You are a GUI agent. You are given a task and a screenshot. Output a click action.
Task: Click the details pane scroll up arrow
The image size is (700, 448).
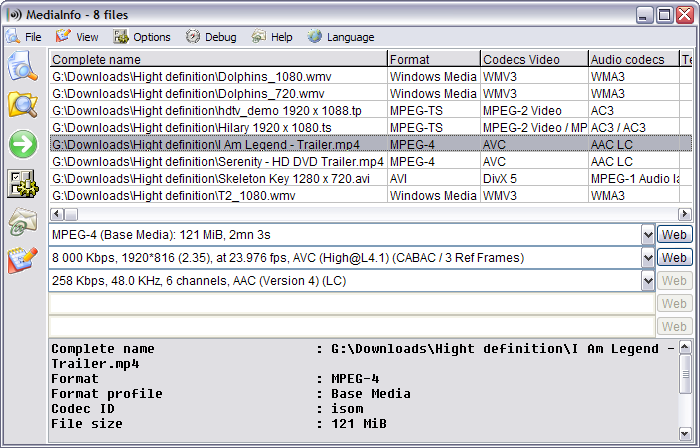pyautogui.click(x=685, y=347)
